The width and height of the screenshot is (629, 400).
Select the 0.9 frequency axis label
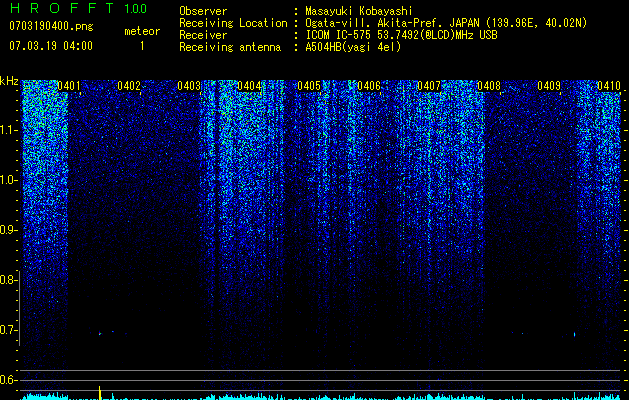8,230
